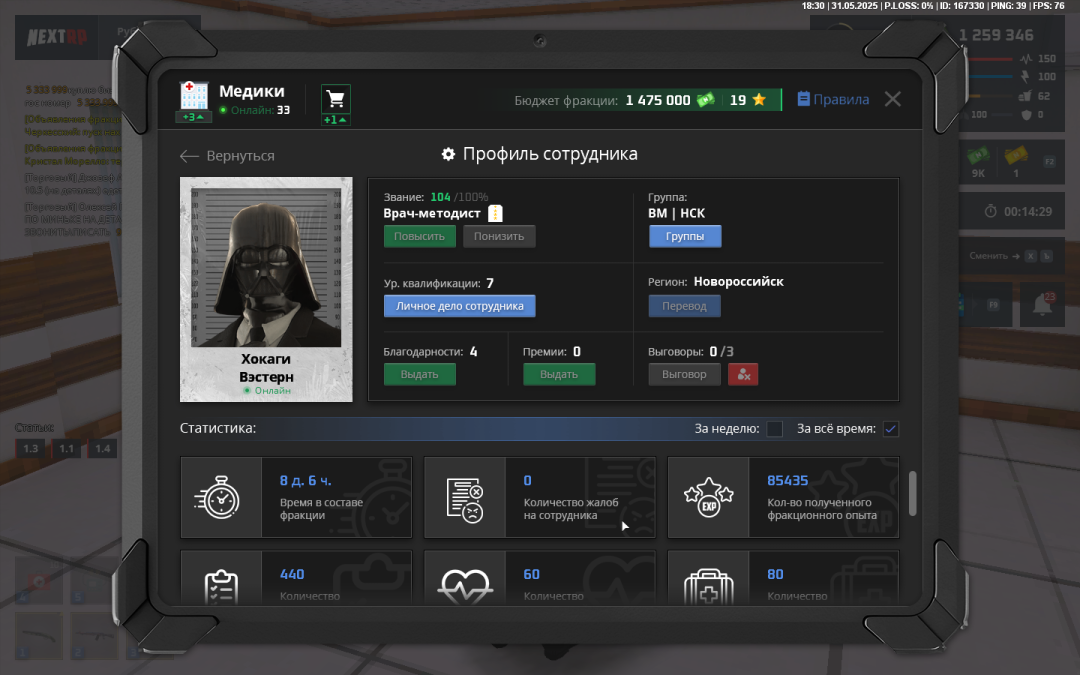Image resolution: width=1080 pixels, height=675 pixels.
Task: Open Личное дело сотрудника
Action: 459,306
